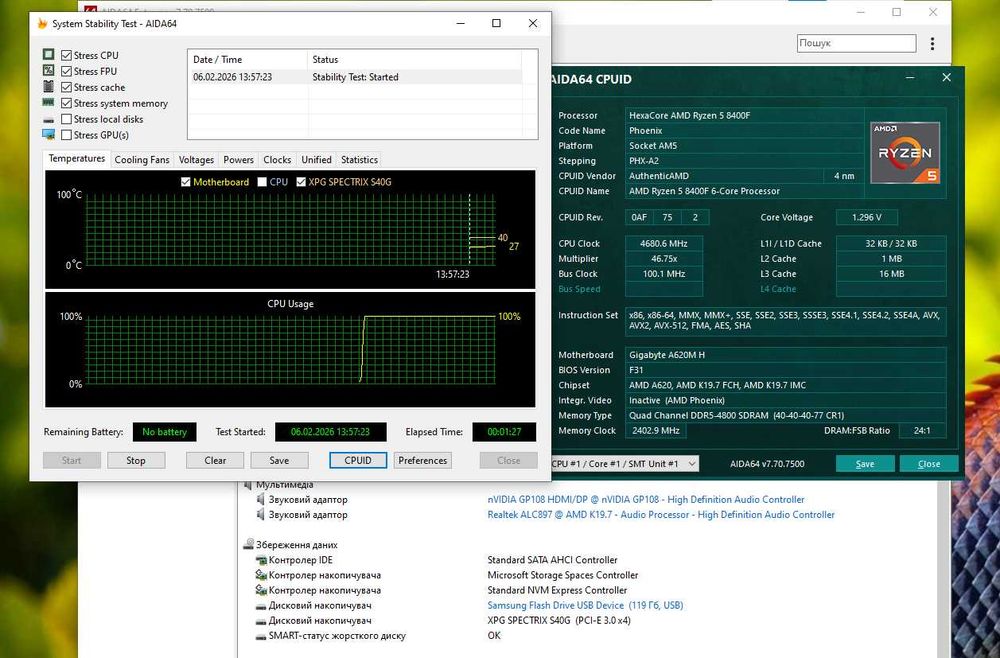Click the AMD Ryzen 5 logo in CPUID
The image size is (1000, 658).
(x=905, y=153)
